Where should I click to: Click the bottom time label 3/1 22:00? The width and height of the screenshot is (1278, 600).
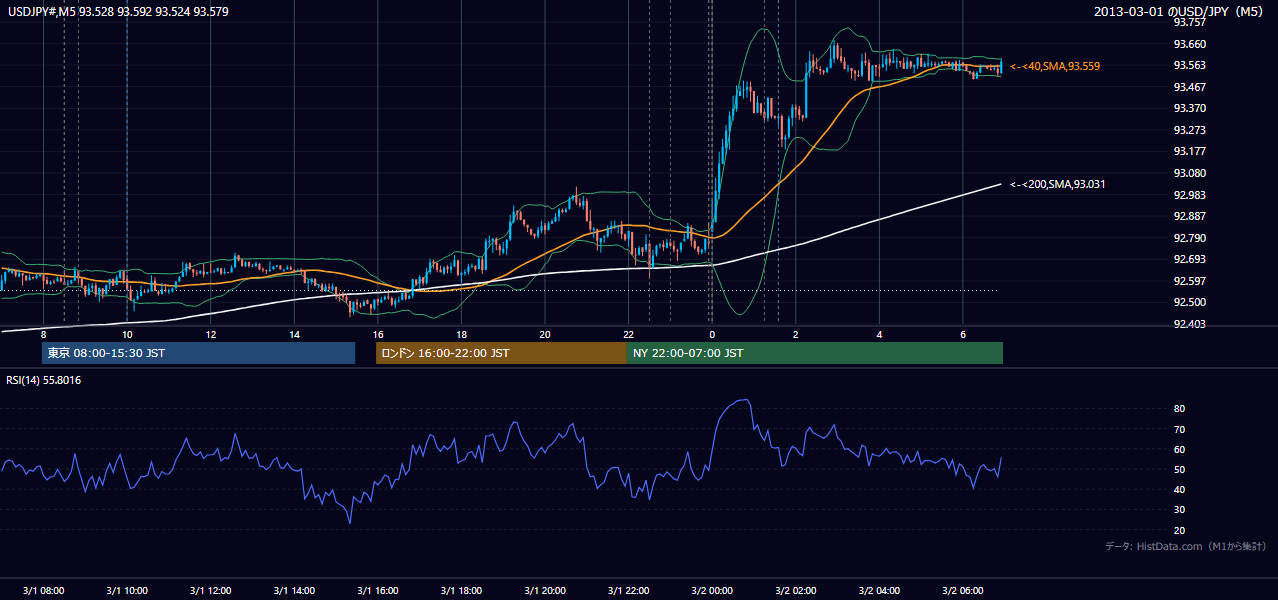(x=628, y=590)
